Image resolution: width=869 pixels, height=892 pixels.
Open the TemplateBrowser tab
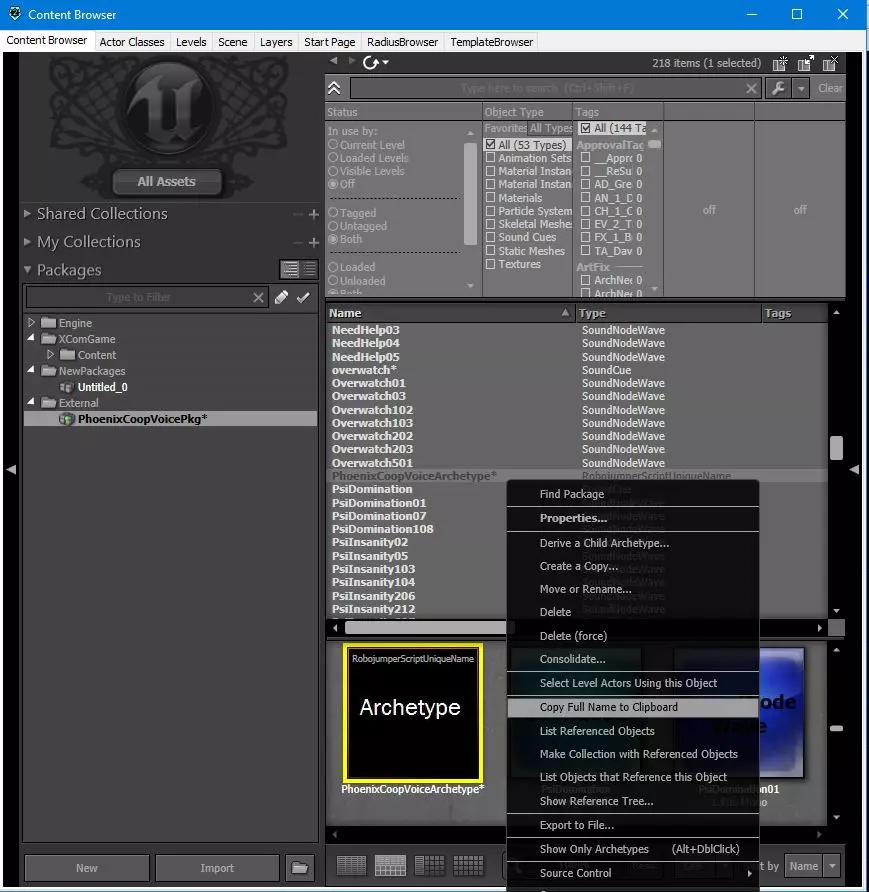point(491,42)
